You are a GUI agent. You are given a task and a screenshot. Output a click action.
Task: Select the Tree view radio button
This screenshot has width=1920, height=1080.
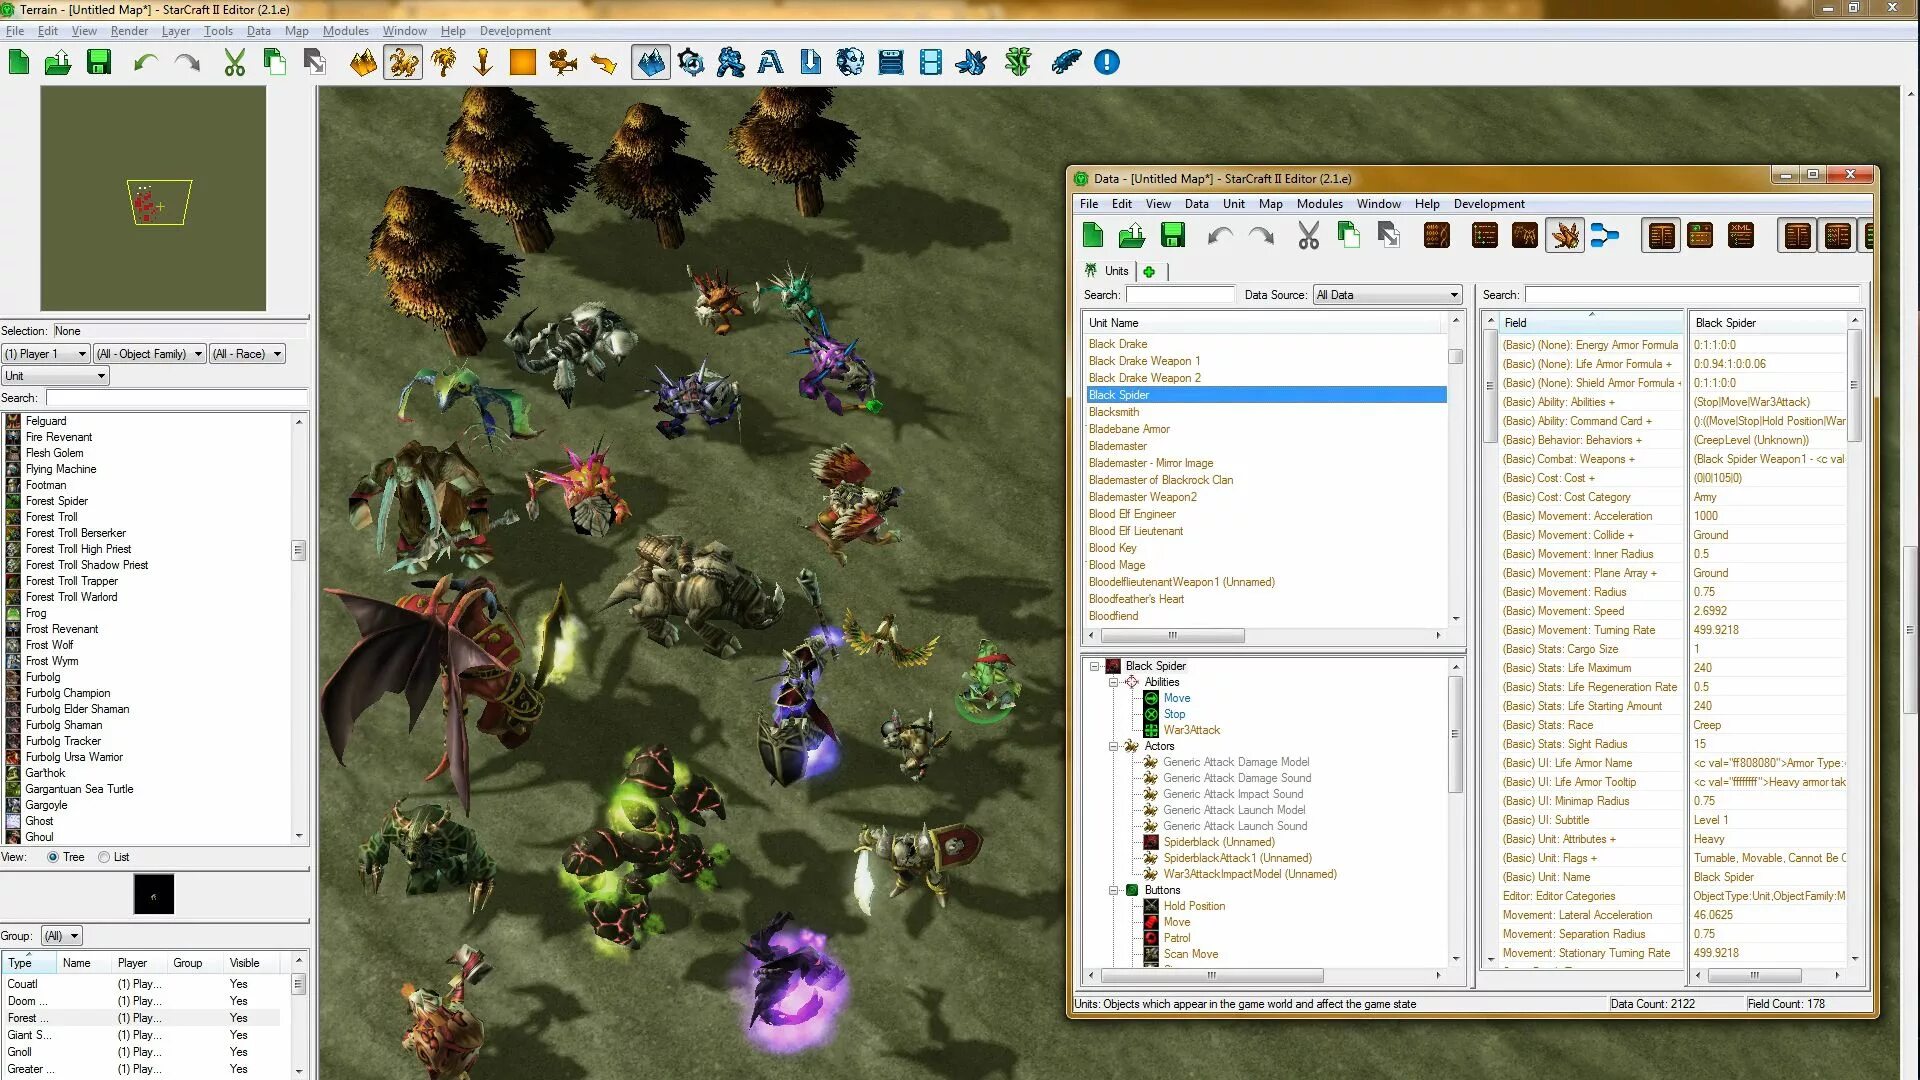(53, 857)
